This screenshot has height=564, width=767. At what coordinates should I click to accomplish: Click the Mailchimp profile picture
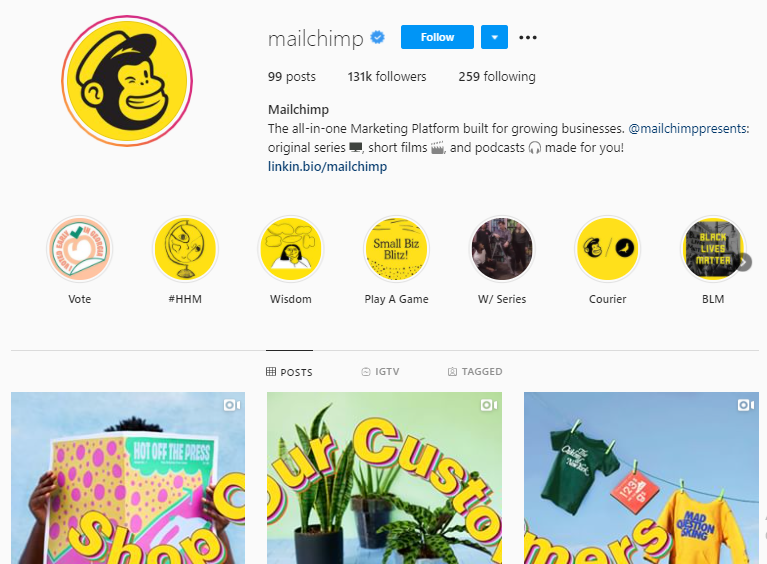[x=127, y=81]
